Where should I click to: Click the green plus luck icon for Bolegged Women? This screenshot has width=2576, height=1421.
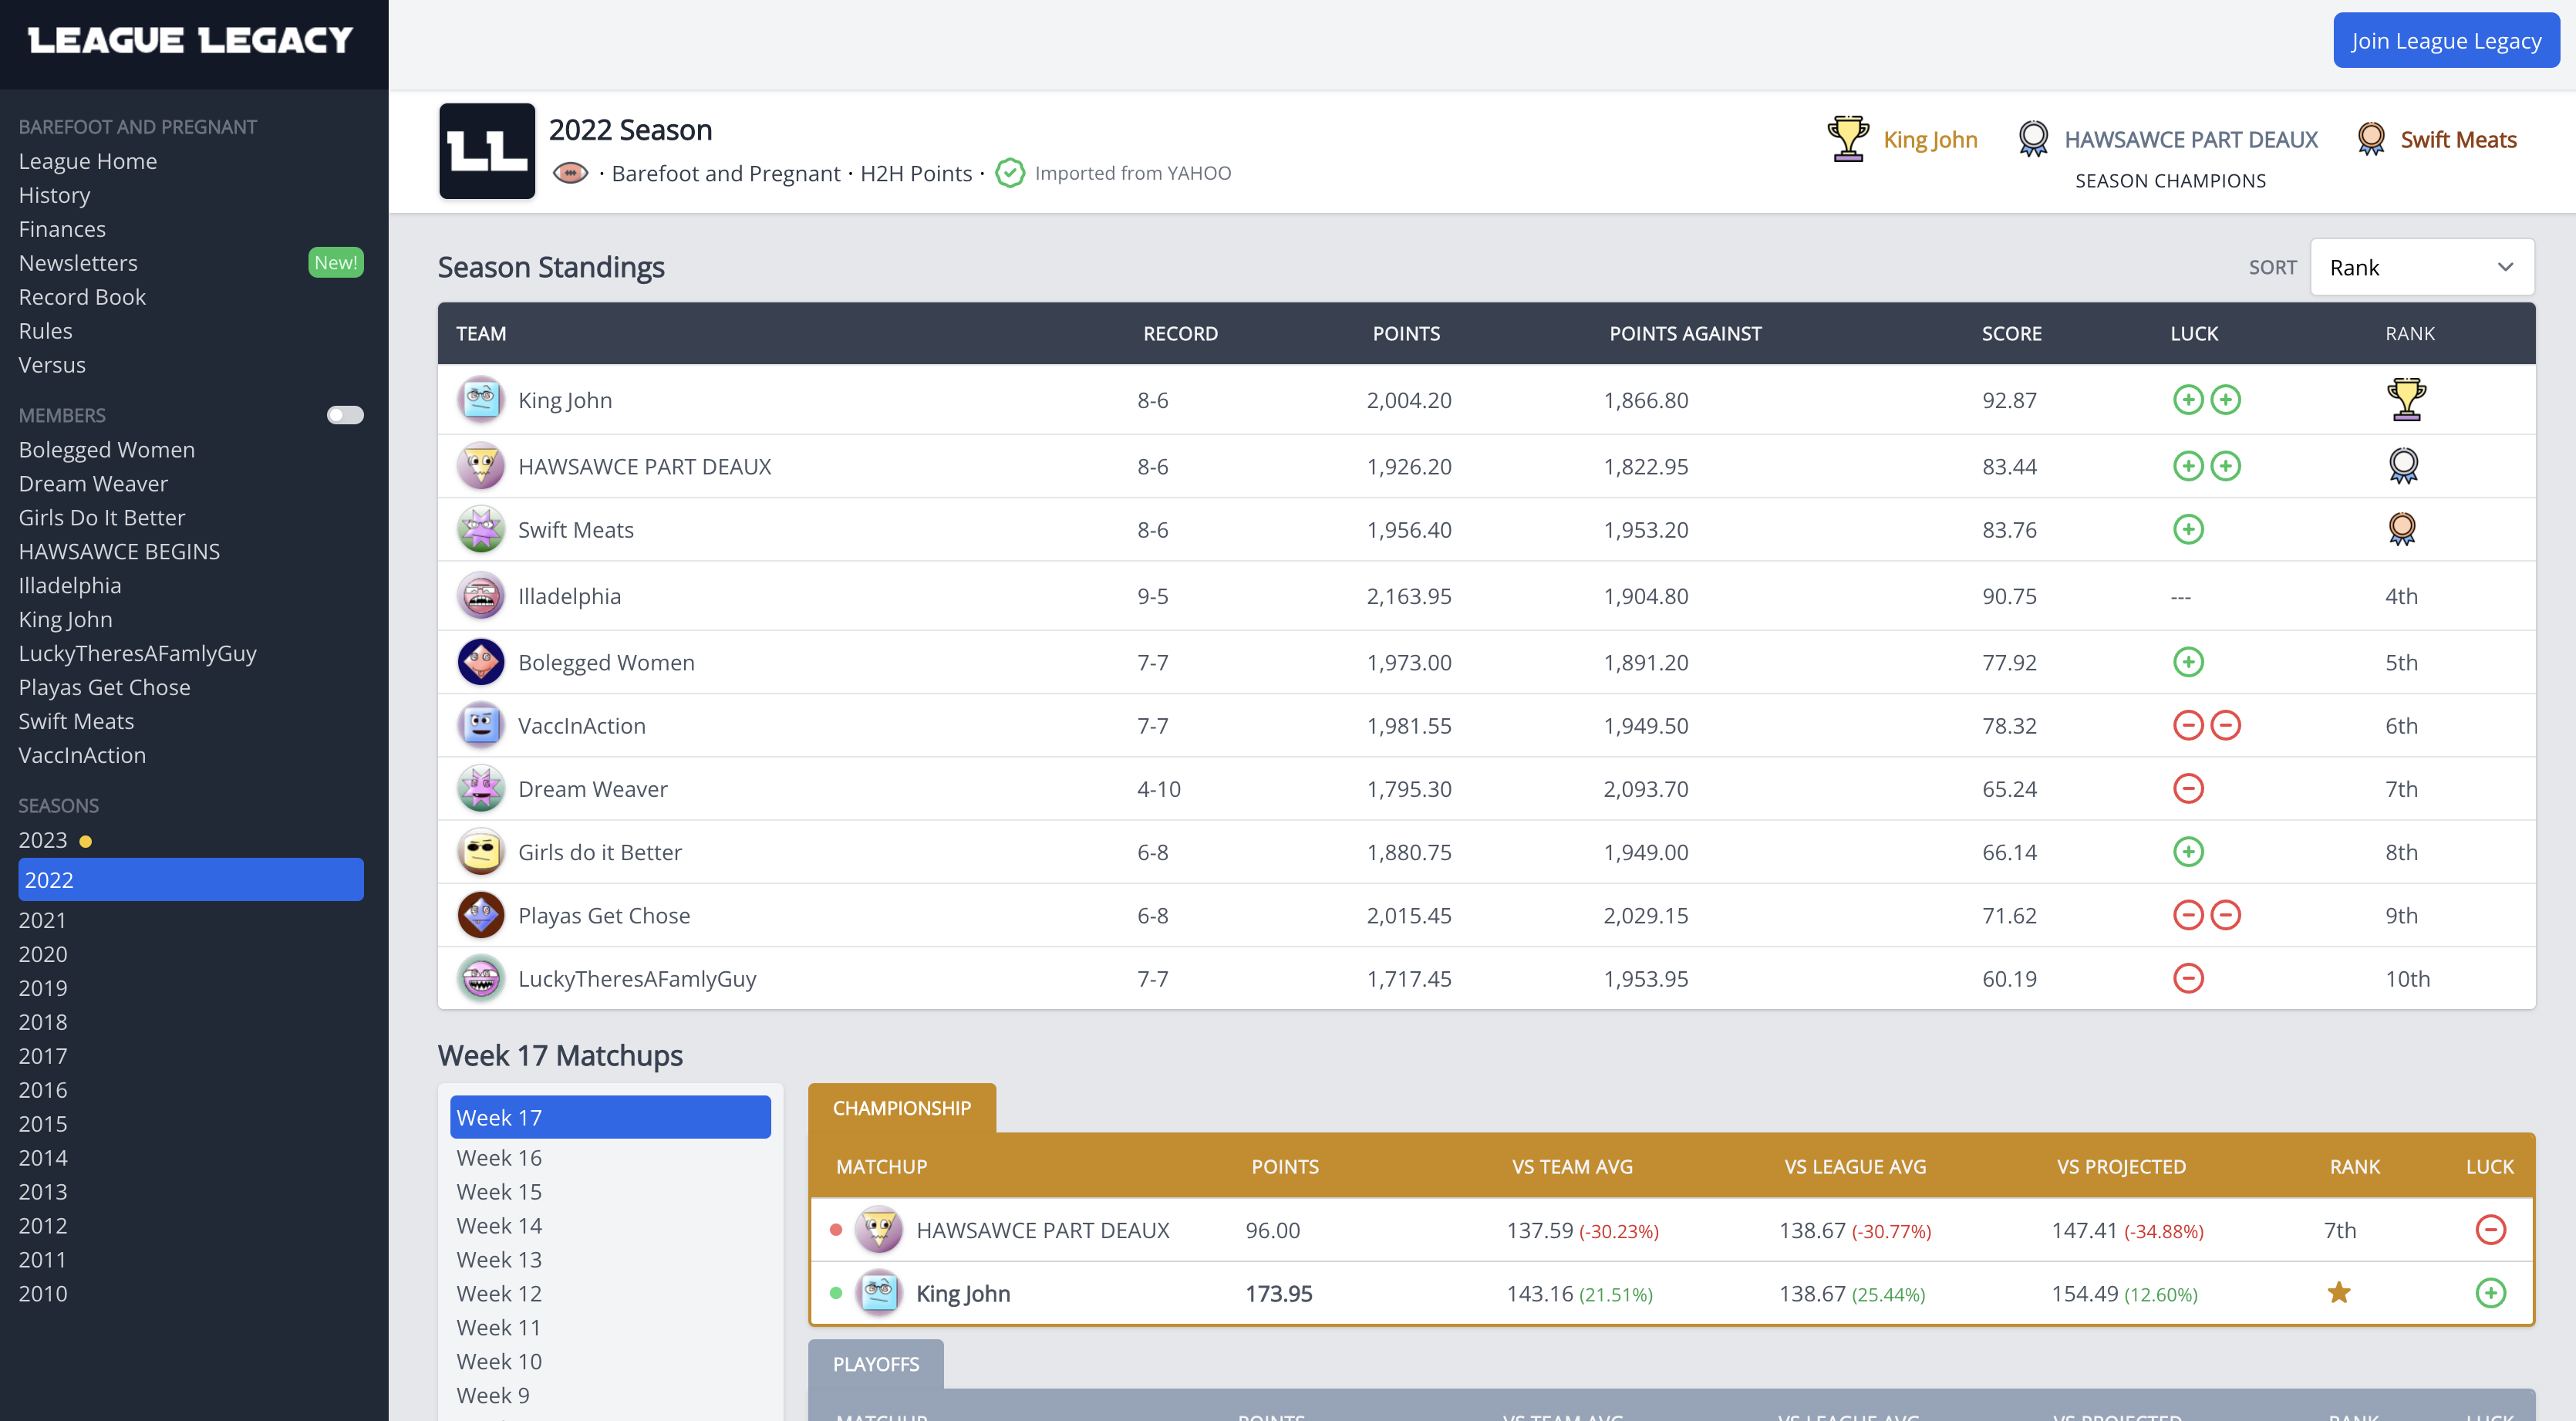(x=2188, y=662)
